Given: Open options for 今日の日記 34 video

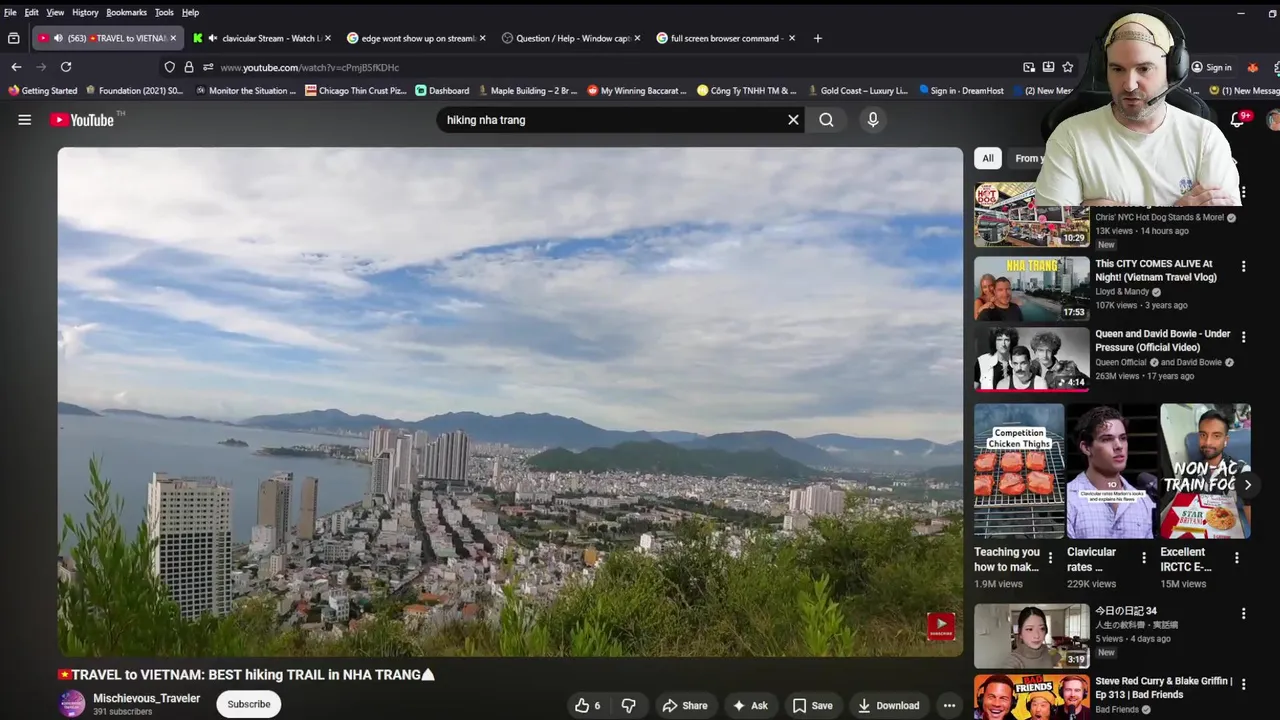Looking at the screenshot, I should tap(1243, 613).
